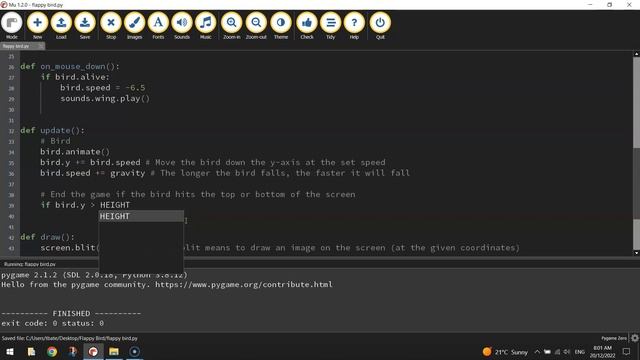Open the Mode selector
This screenshot has width=640, height=360.
[12, 26]
